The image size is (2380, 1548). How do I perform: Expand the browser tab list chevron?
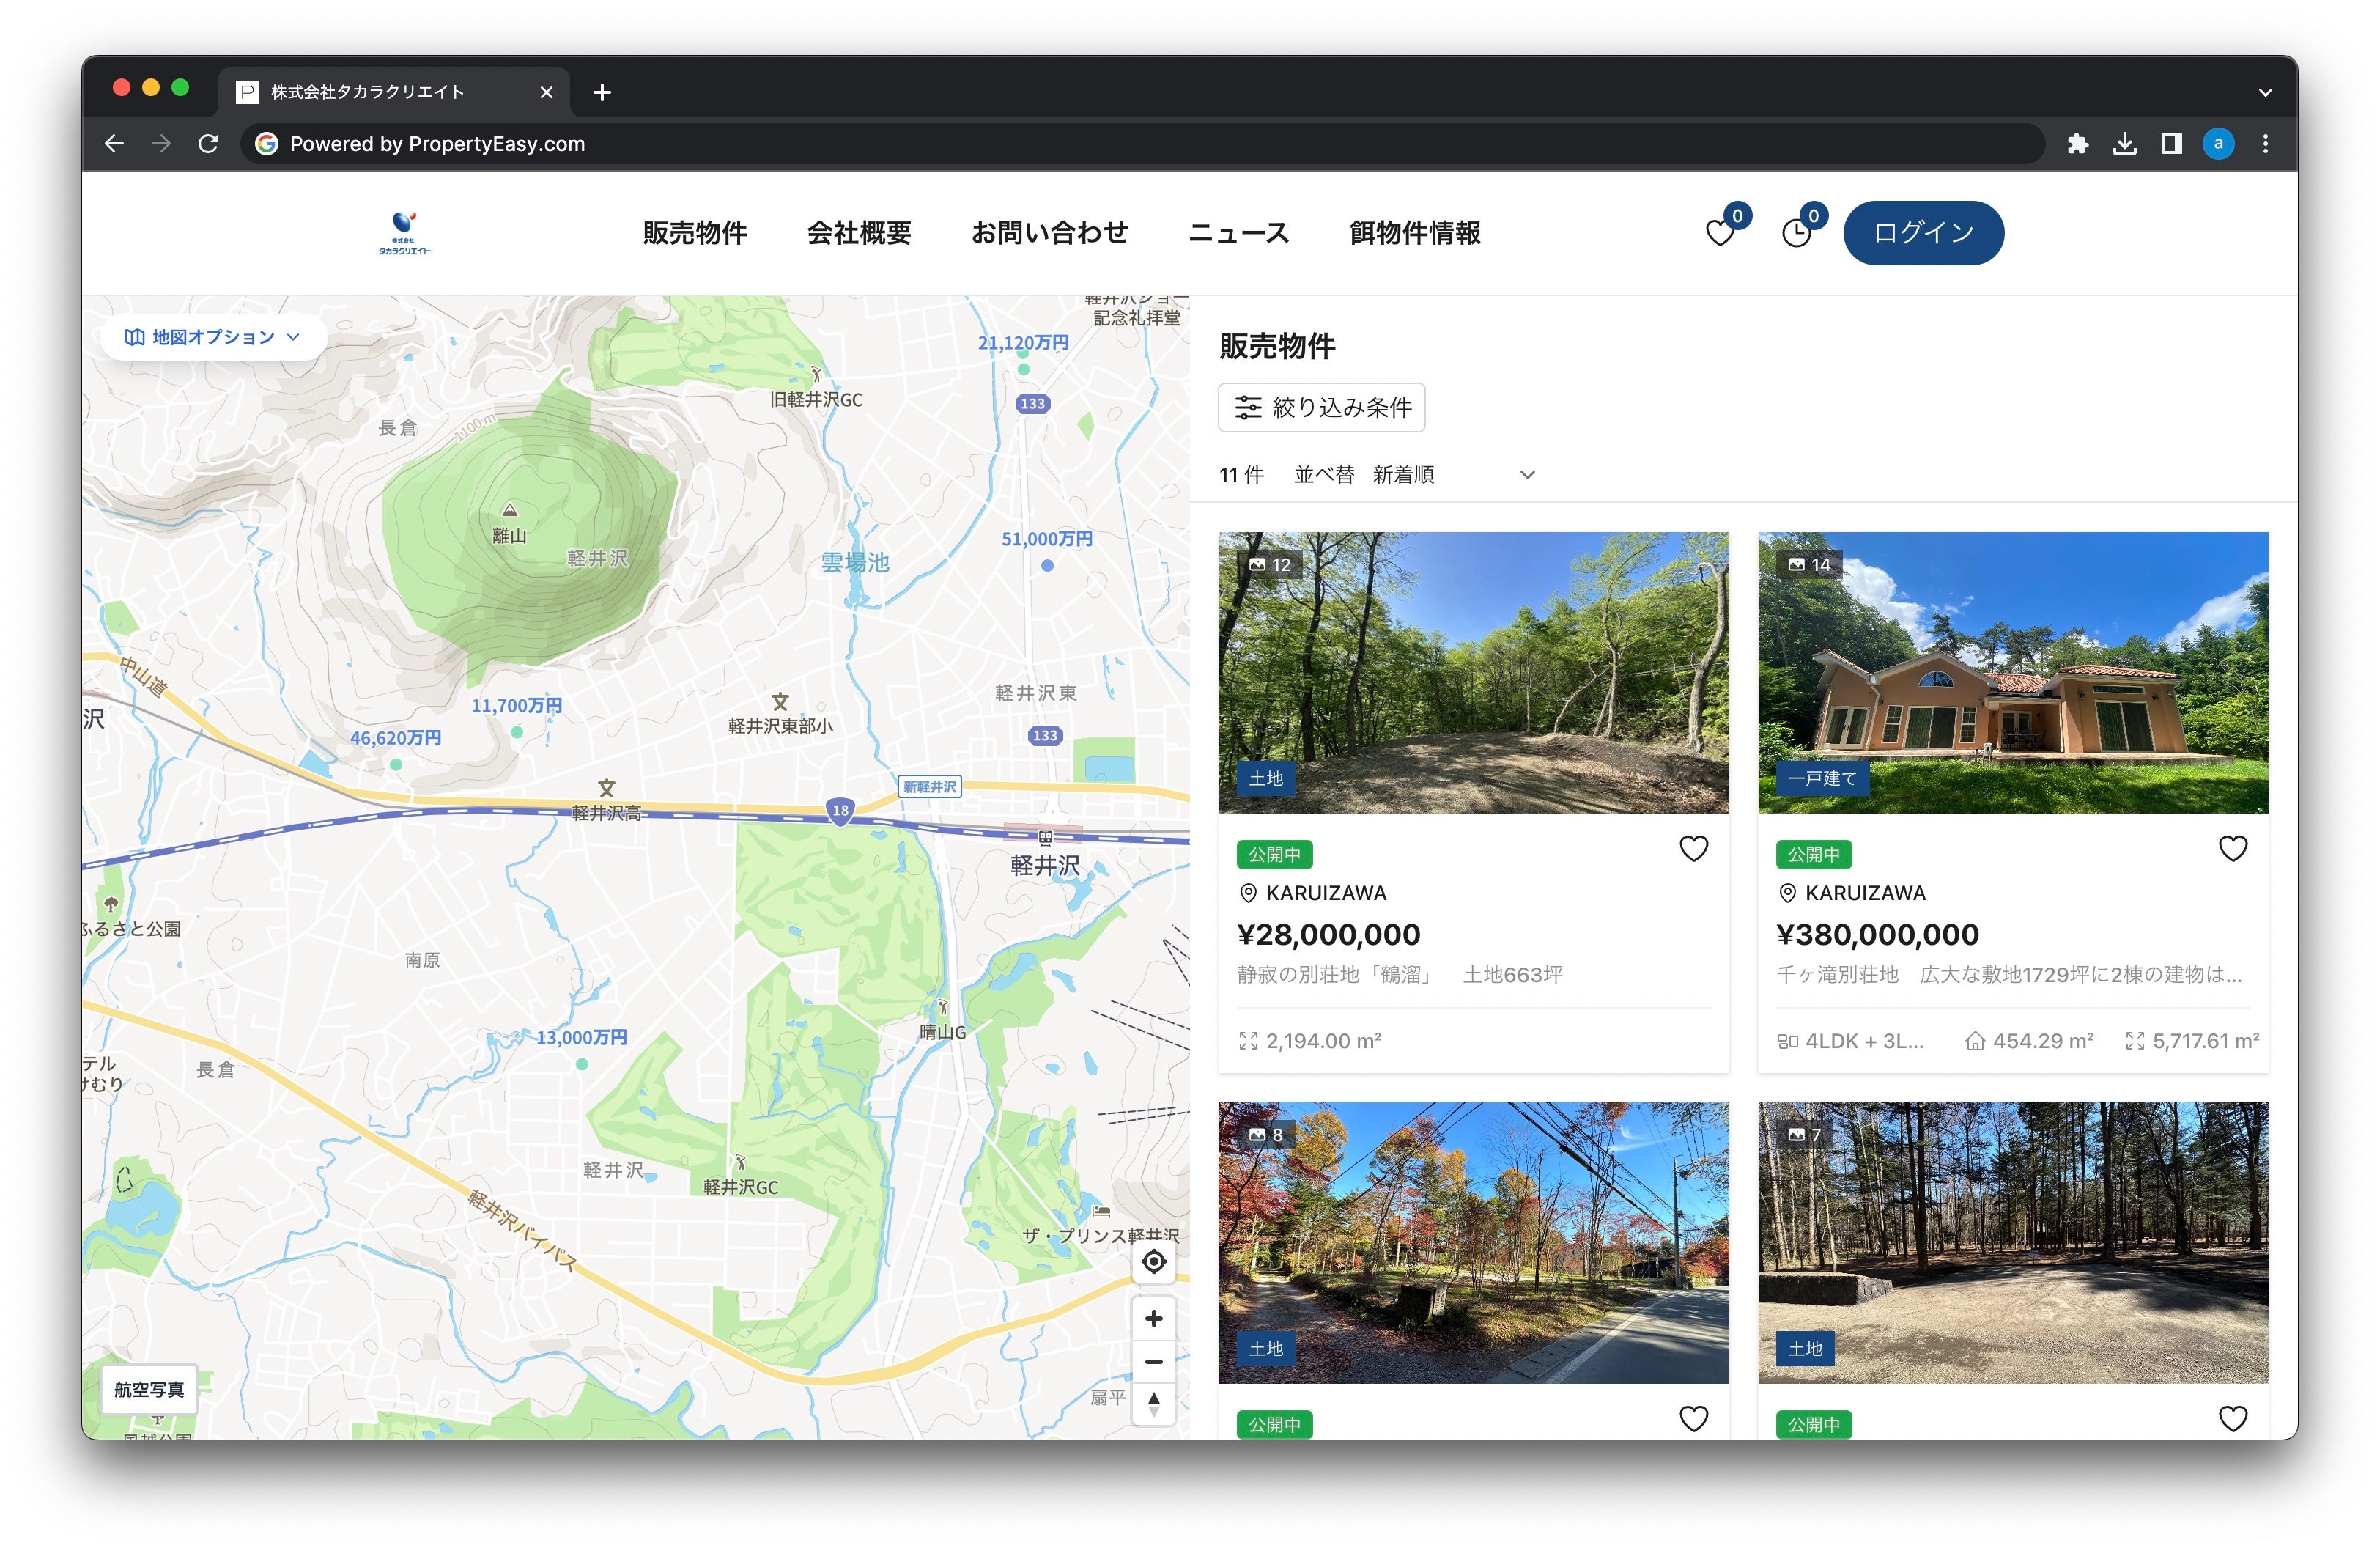tap(2264, 92)
